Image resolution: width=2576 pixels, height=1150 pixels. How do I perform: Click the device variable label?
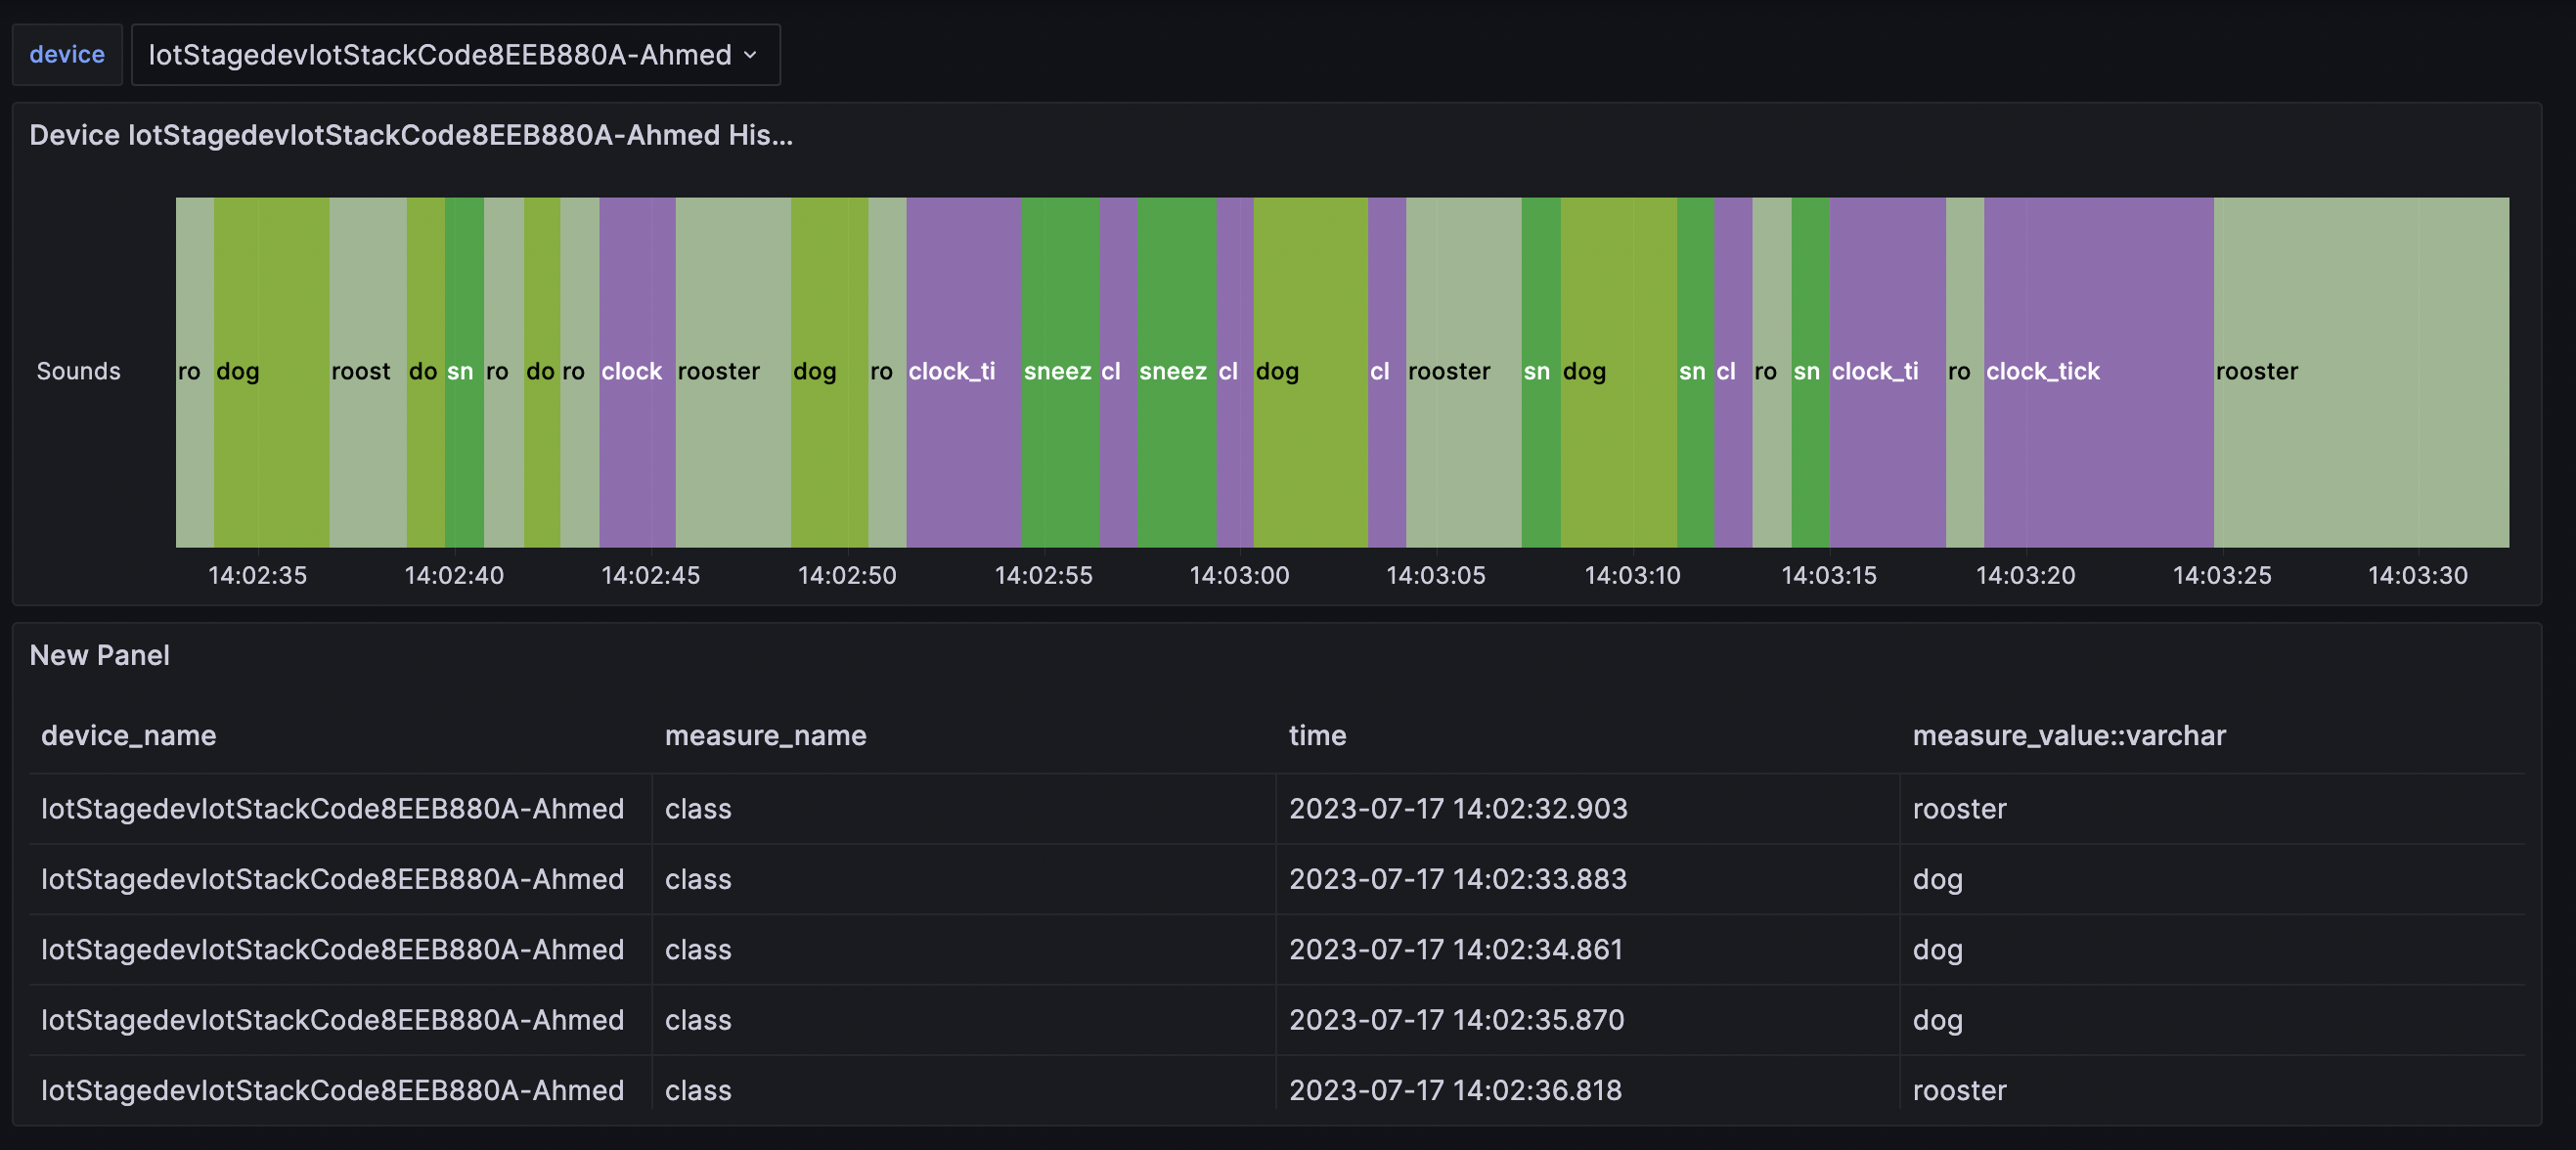point(67,55)
